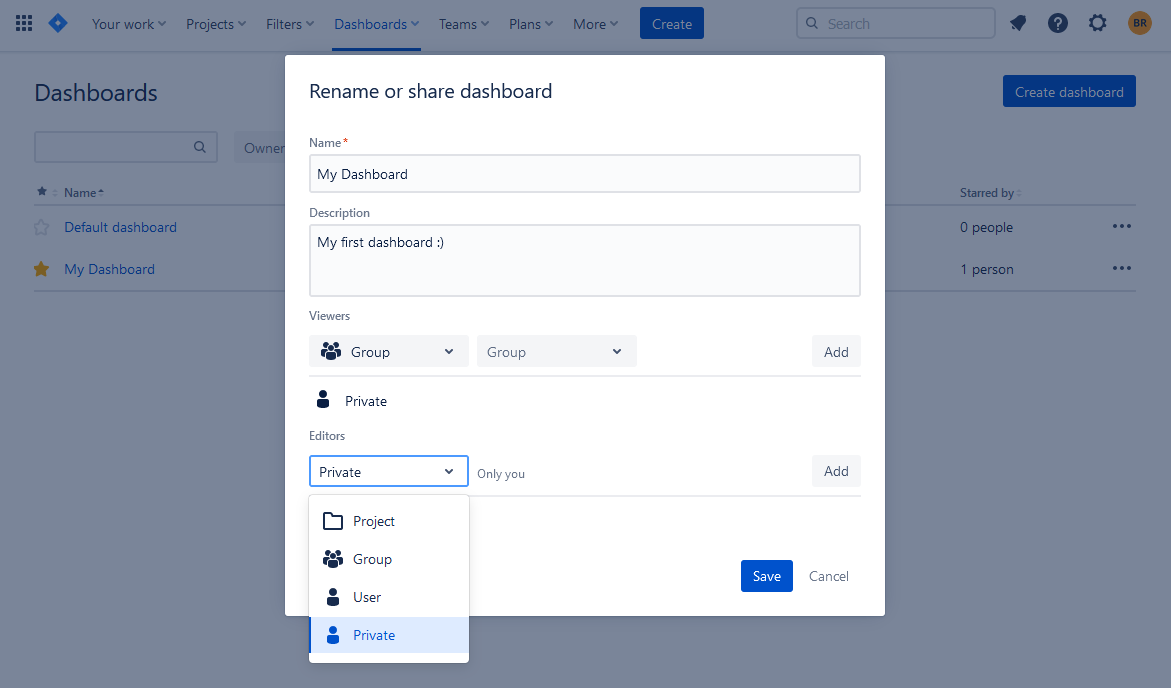Sort dashboards by Name column
Viewport: 1171px width, 688px height.
(84, 192)
